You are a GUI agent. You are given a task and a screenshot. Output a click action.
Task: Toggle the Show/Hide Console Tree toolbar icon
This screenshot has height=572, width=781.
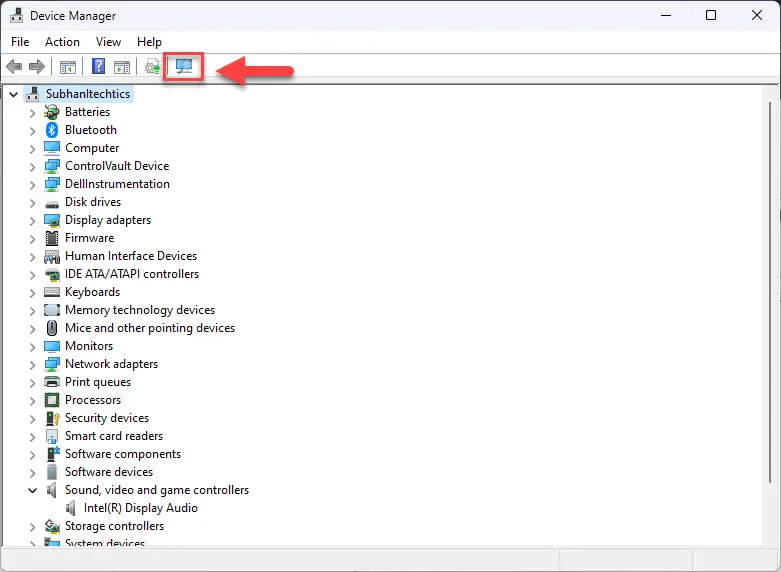pos(68,67)
